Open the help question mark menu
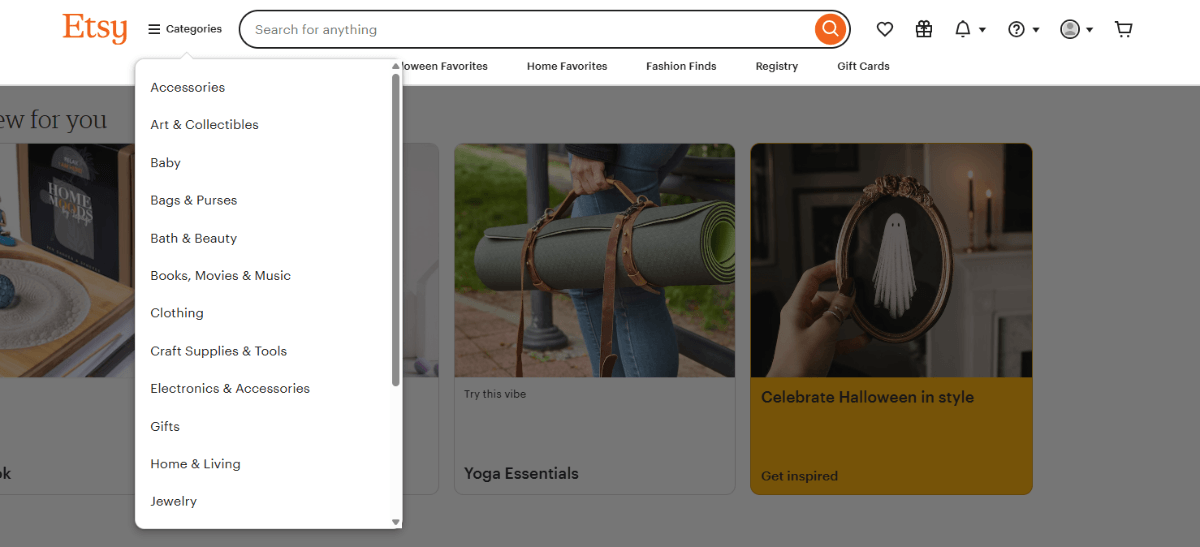1200x547 pixels. click(1024, 29)
